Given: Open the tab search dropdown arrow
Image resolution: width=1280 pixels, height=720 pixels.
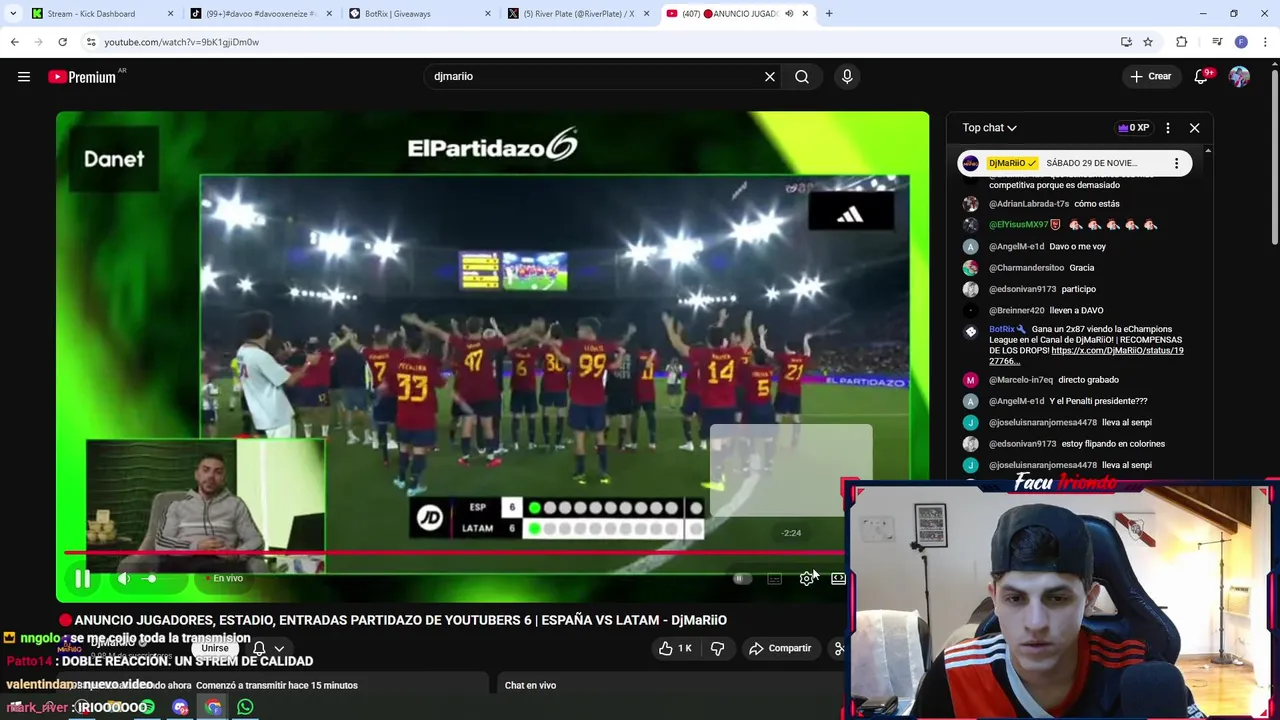Looking at the screenshot, I should click(13, 14).
